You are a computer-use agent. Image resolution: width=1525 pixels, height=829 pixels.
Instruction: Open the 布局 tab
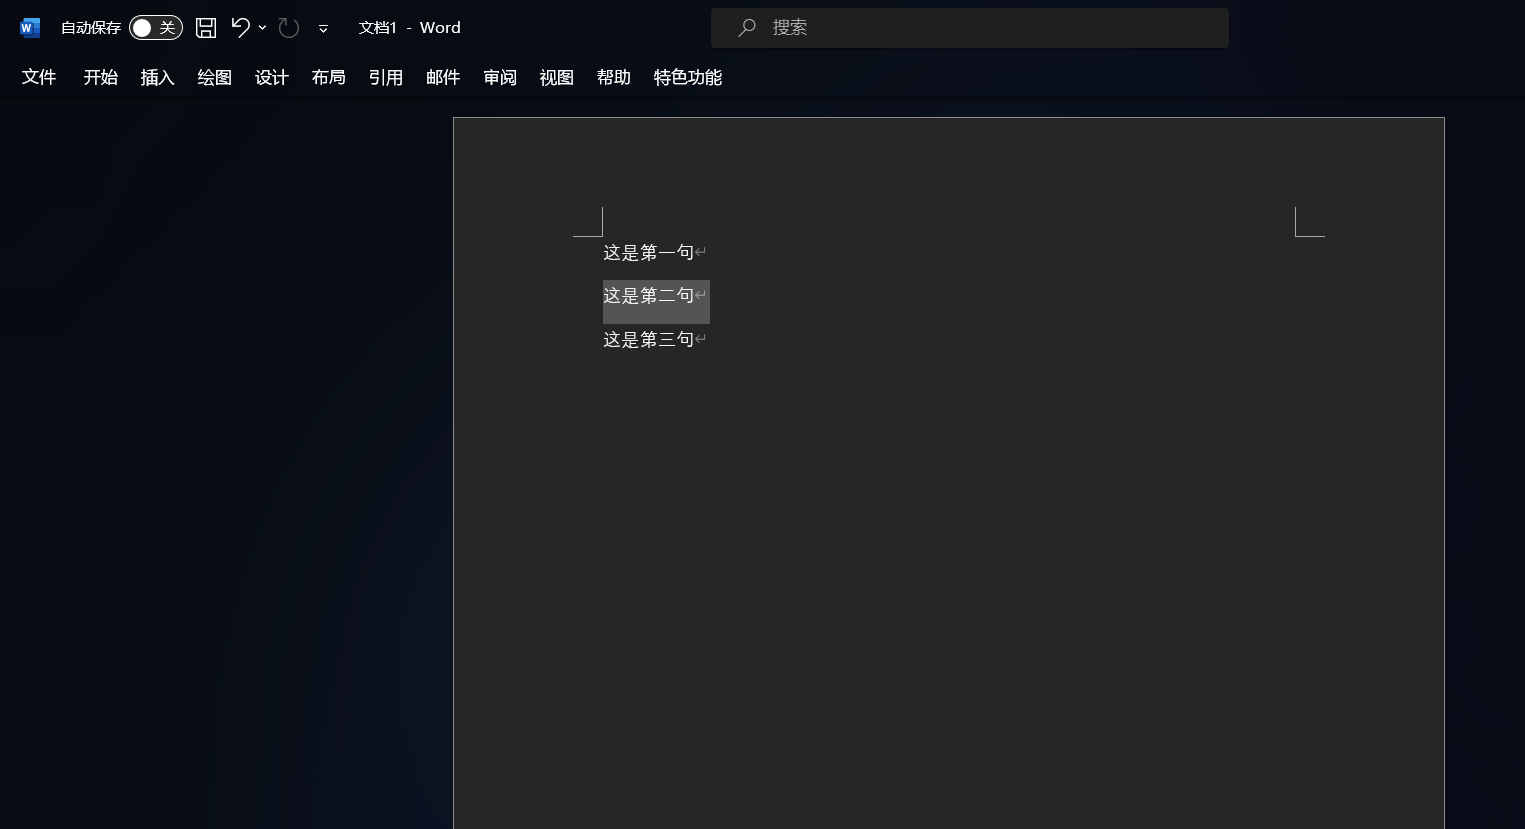click(x=328, y=78)
